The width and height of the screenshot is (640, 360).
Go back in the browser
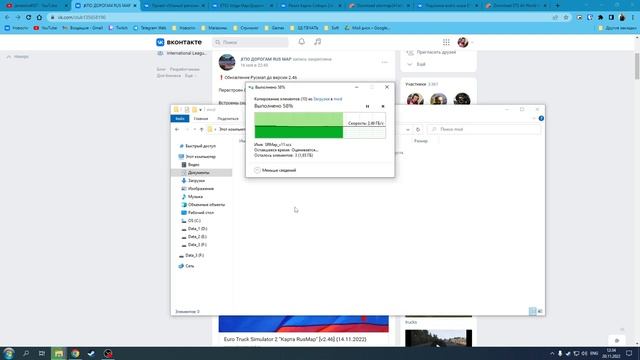(x=7, y=17)
